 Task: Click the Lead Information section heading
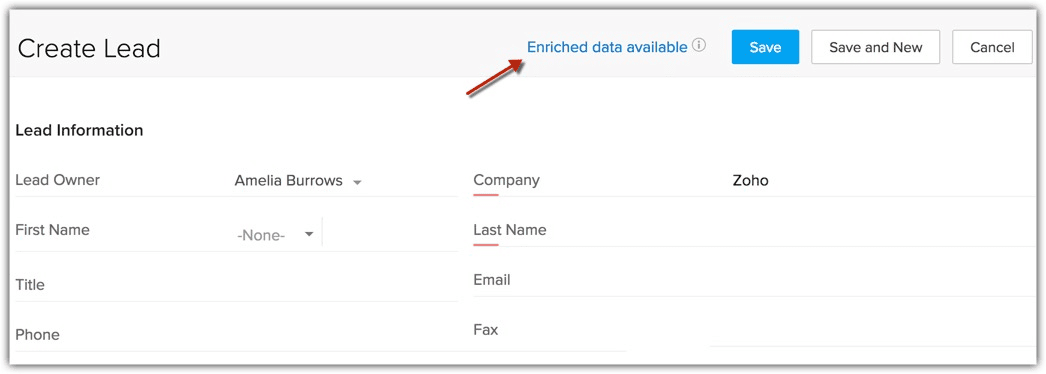click(x=79, y=131)
